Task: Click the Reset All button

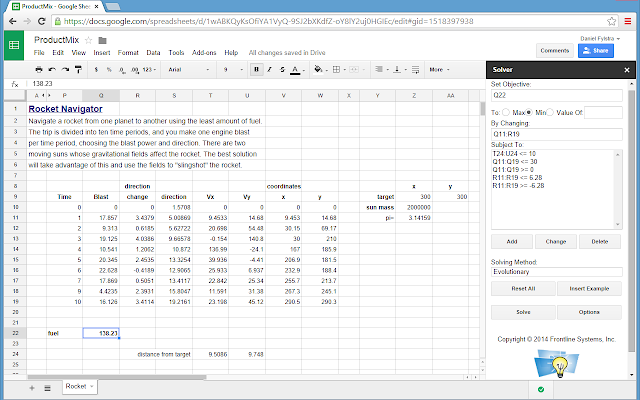Action: (523, 289)
